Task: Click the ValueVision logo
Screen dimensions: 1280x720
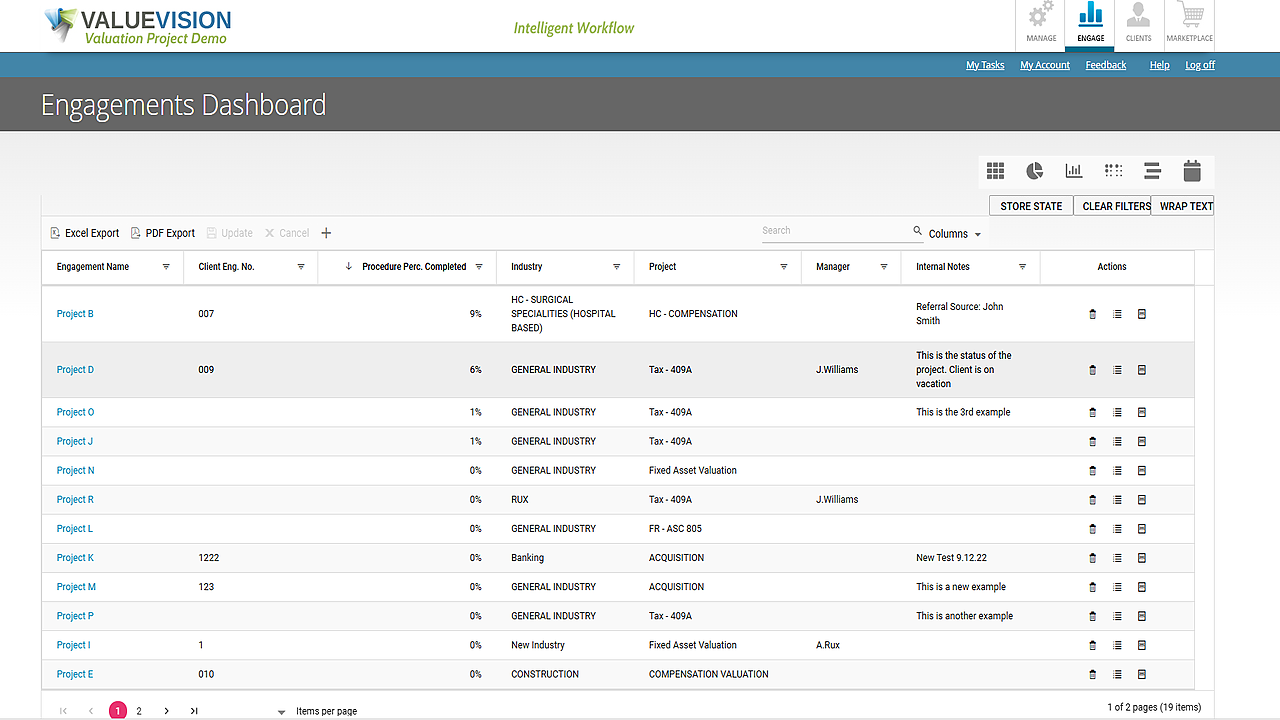Action: pyautogui.click(x=138, y=26)
